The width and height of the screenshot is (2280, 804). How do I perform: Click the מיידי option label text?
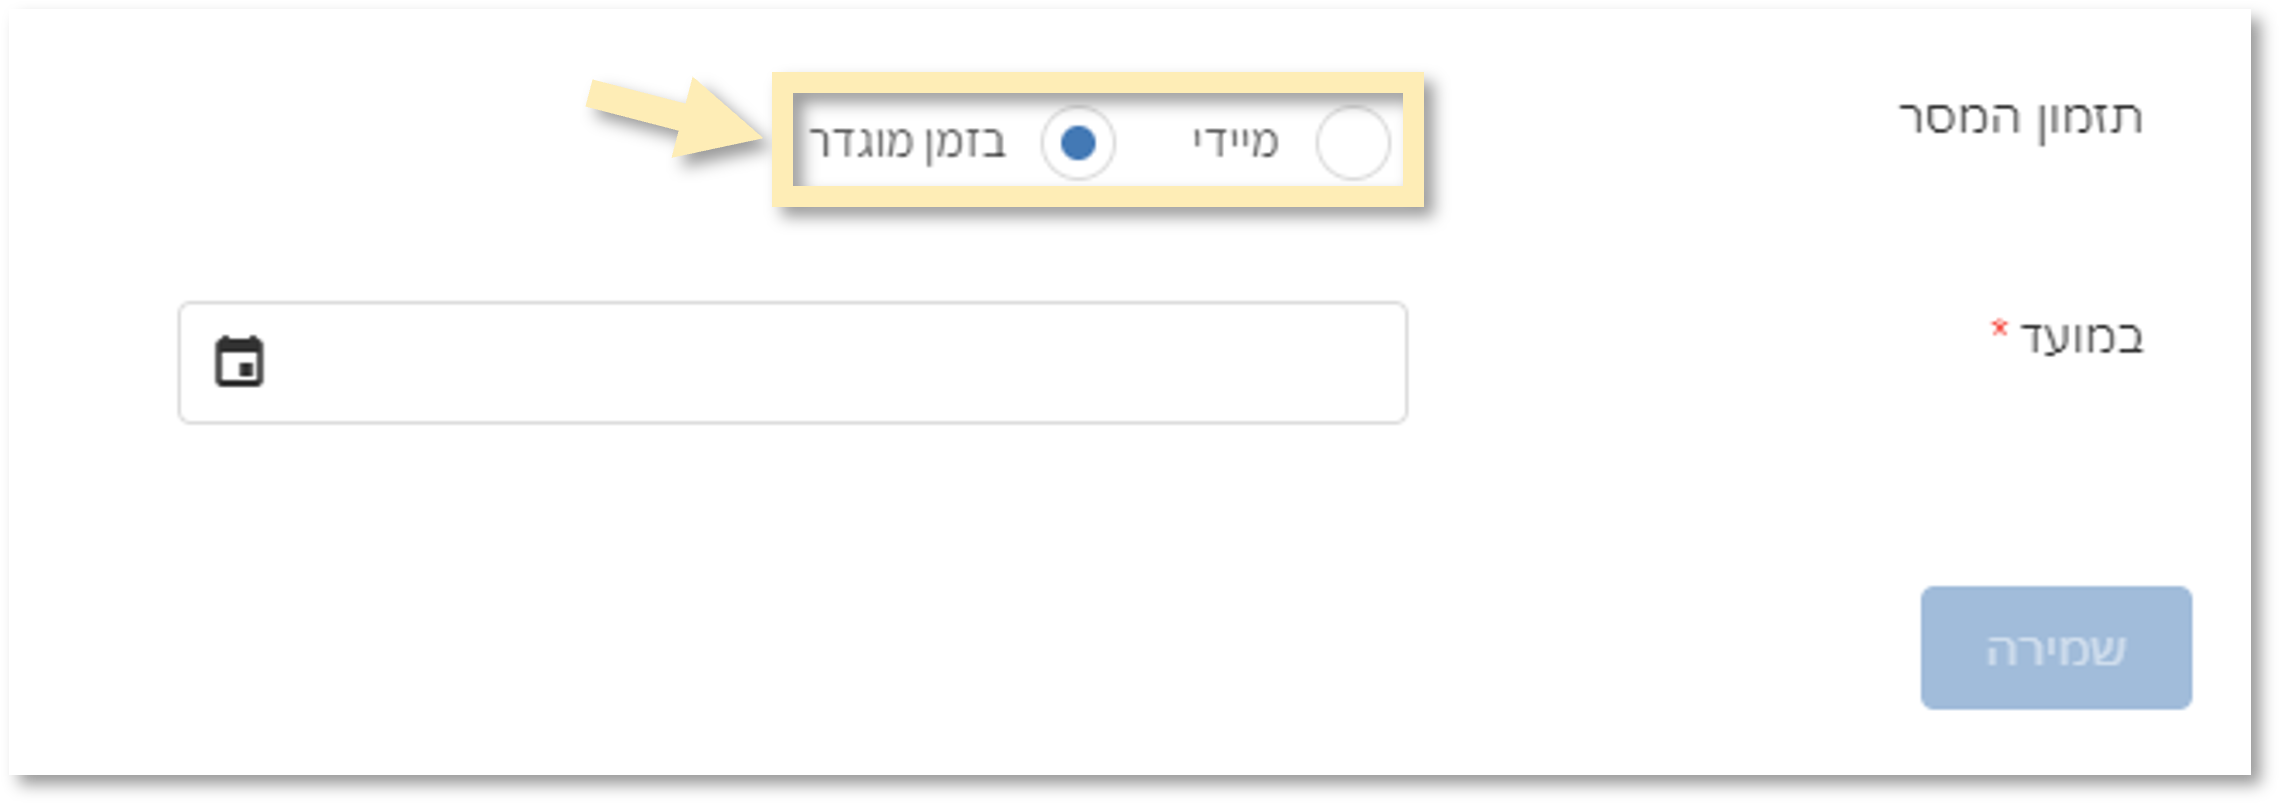(1235, 142)
